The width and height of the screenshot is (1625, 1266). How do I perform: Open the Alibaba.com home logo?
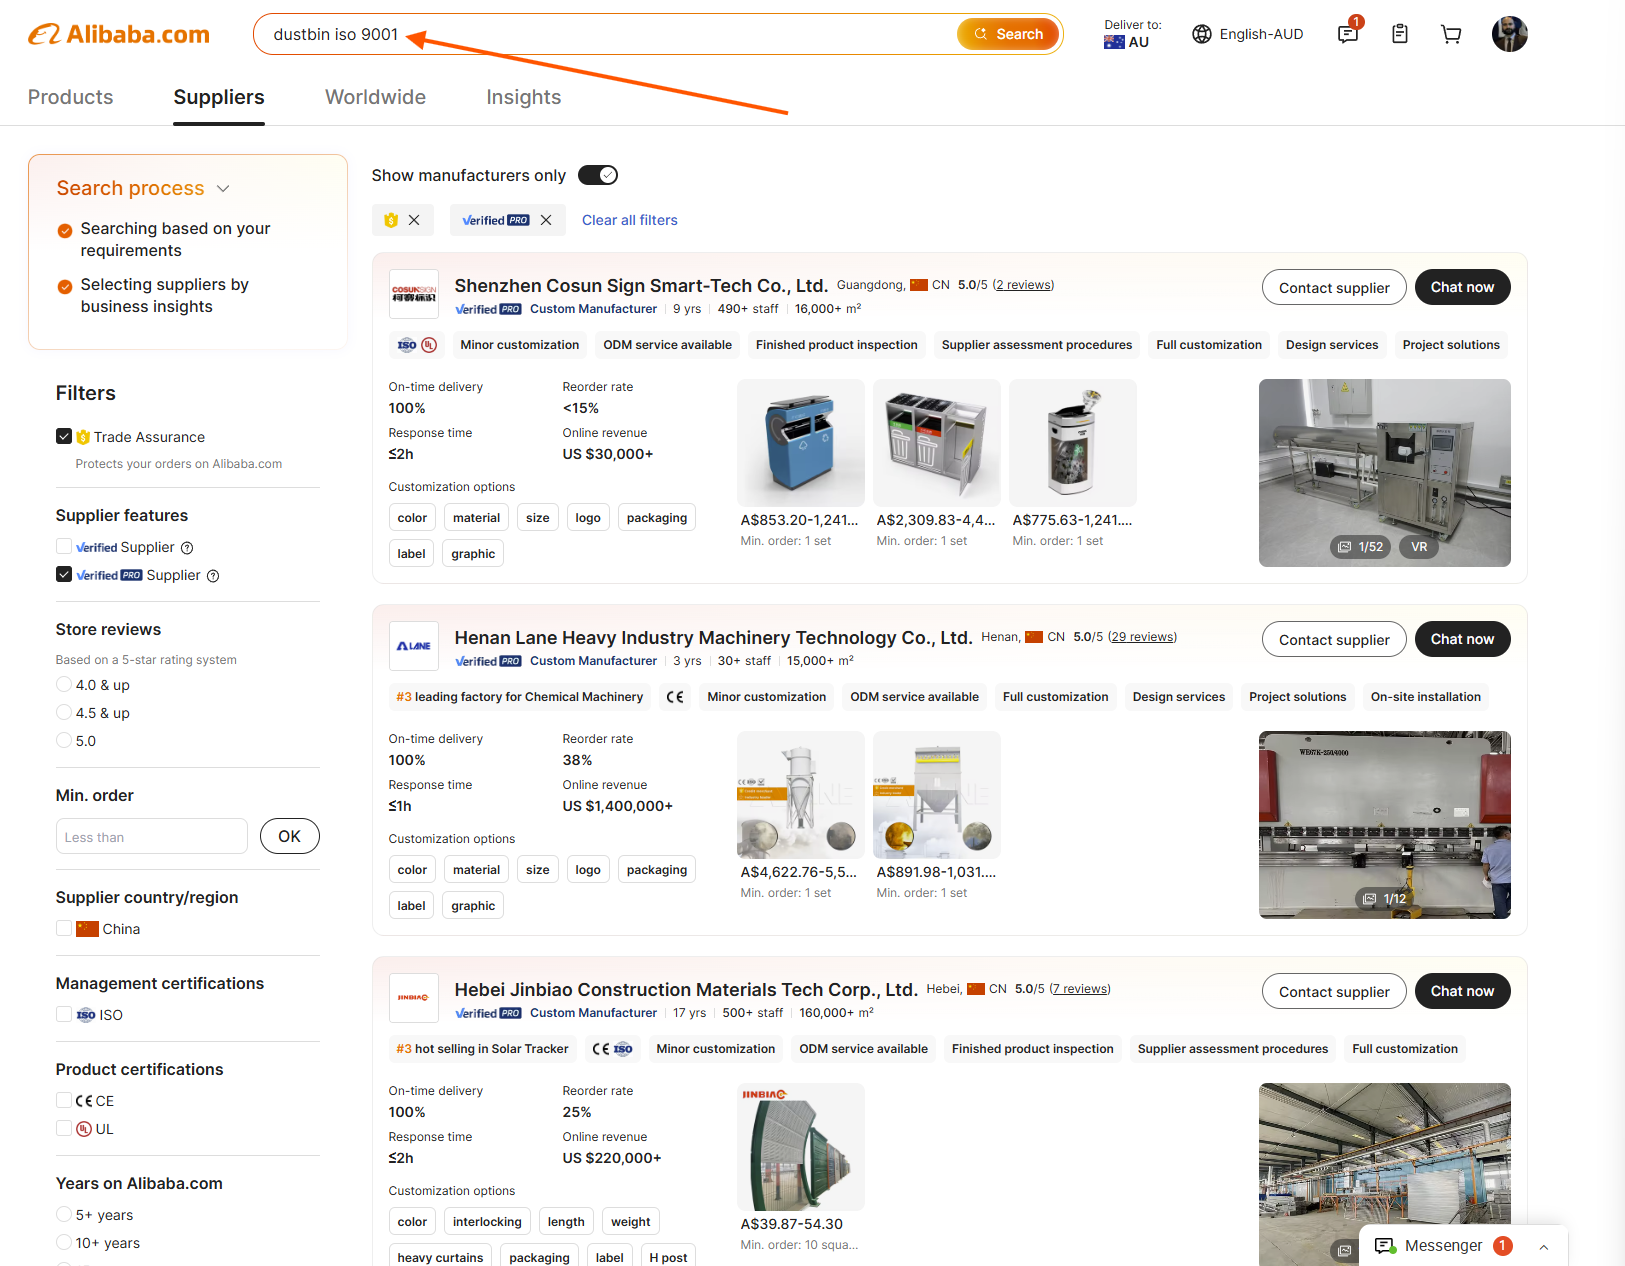[x=118, y=34]
